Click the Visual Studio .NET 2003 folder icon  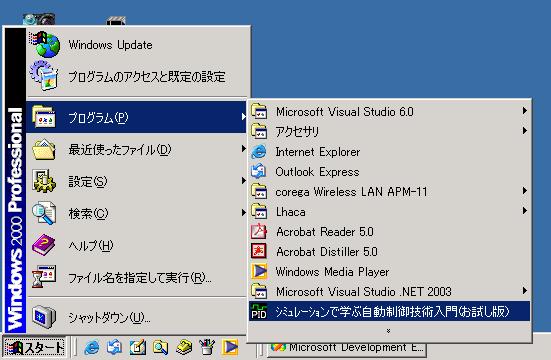pyautogui.click(x=259, y=291)
